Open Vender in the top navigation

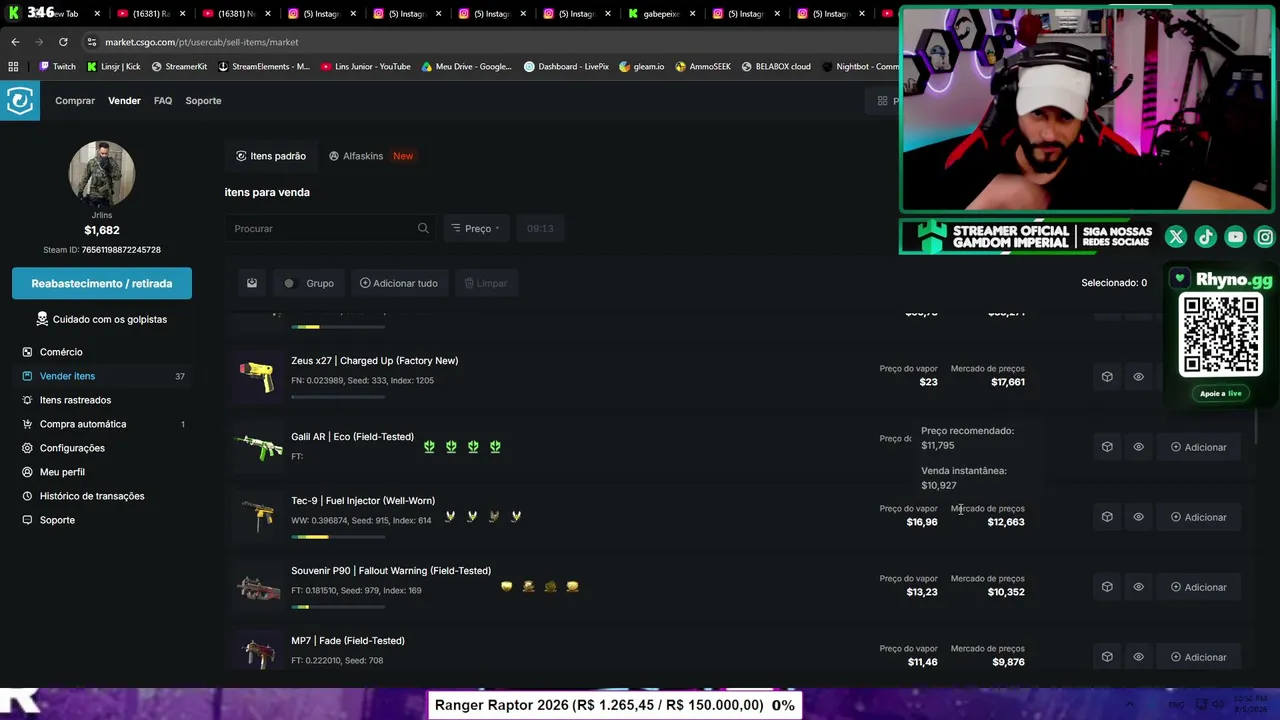point(124,101)
